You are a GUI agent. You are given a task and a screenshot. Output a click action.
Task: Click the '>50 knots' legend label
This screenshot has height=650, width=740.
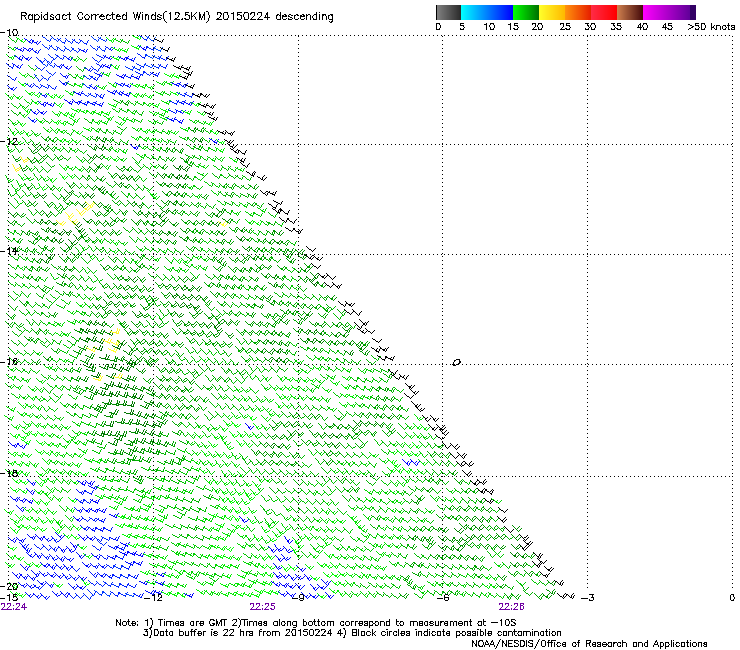pyautogui.click(x=711, y=27)
